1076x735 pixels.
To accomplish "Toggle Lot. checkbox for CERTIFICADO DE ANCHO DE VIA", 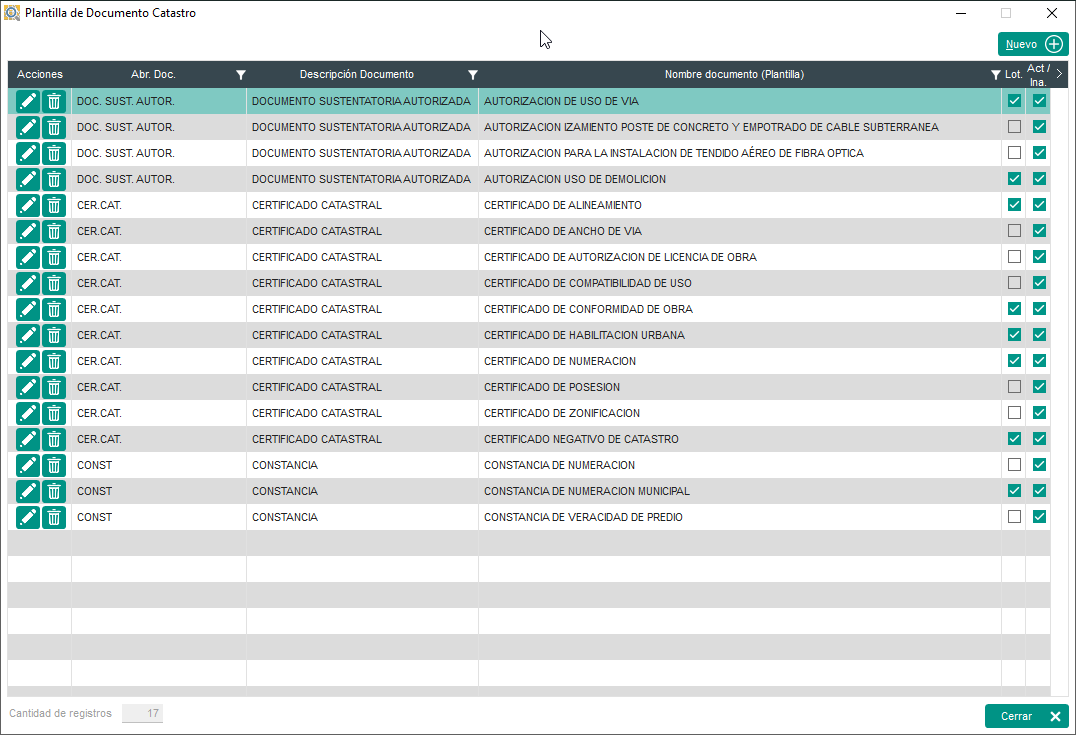I will pyautogui.click(x=1014, y=231).
